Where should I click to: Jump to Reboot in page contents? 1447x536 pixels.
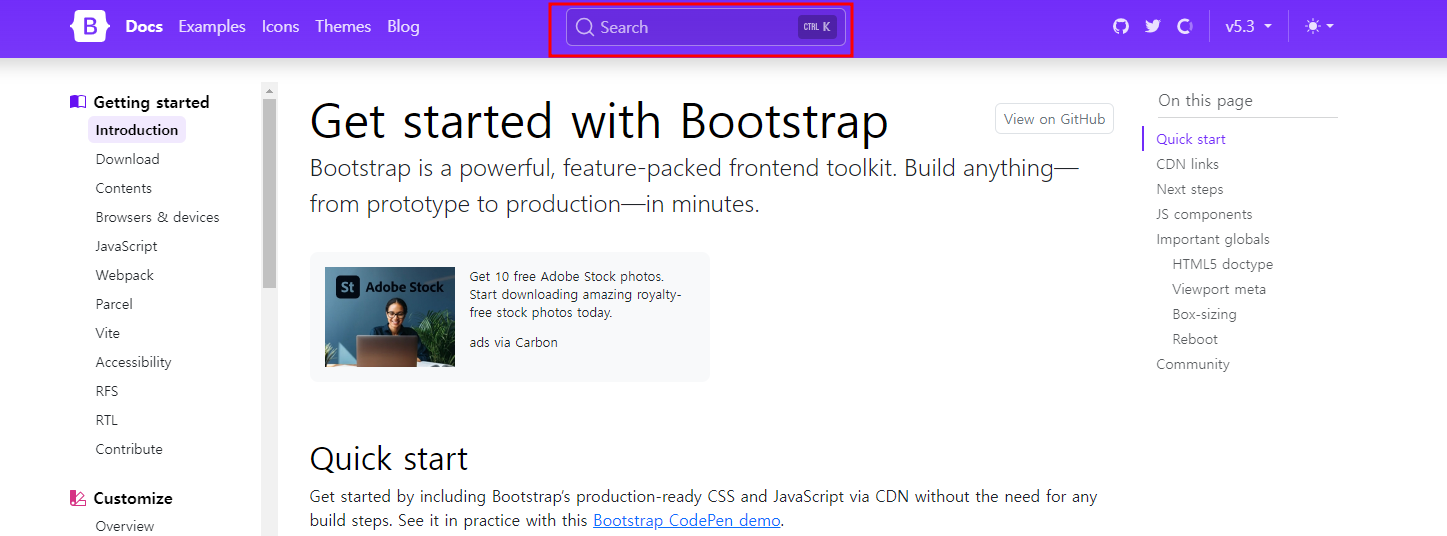1195,339
